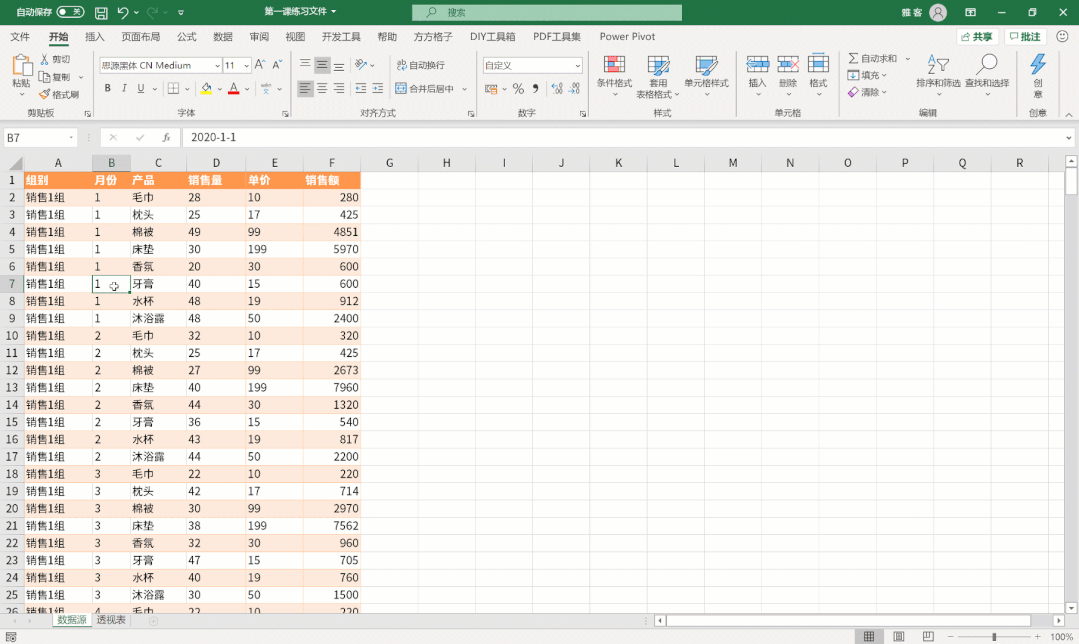The image size is (1079, 644).
Task: Click the Decrease Decimal icon
Action: tap(575, 89)
